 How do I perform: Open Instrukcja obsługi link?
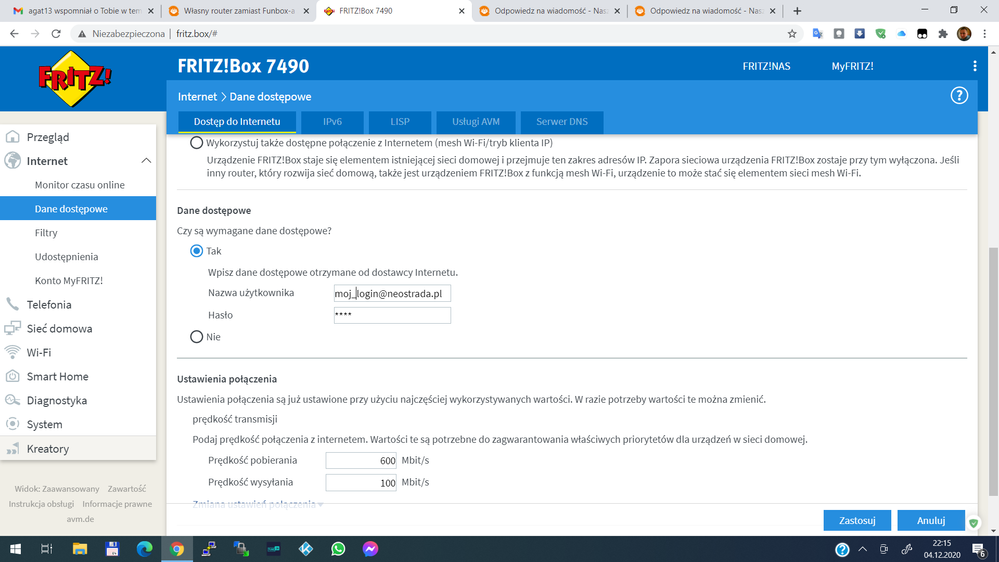pyautogui.click(x=41, y=504)
